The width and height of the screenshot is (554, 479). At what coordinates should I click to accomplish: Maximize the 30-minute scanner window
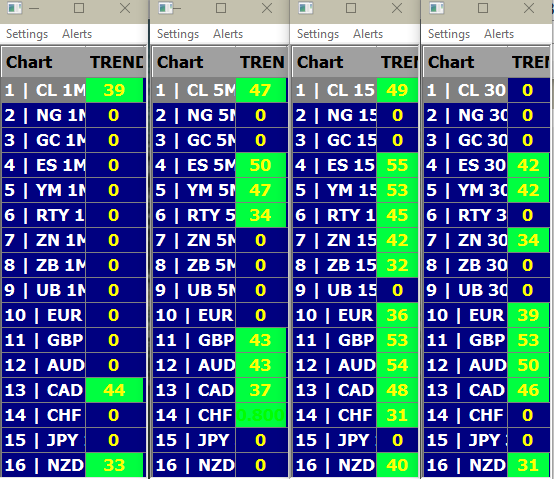[x=483, y=8]
